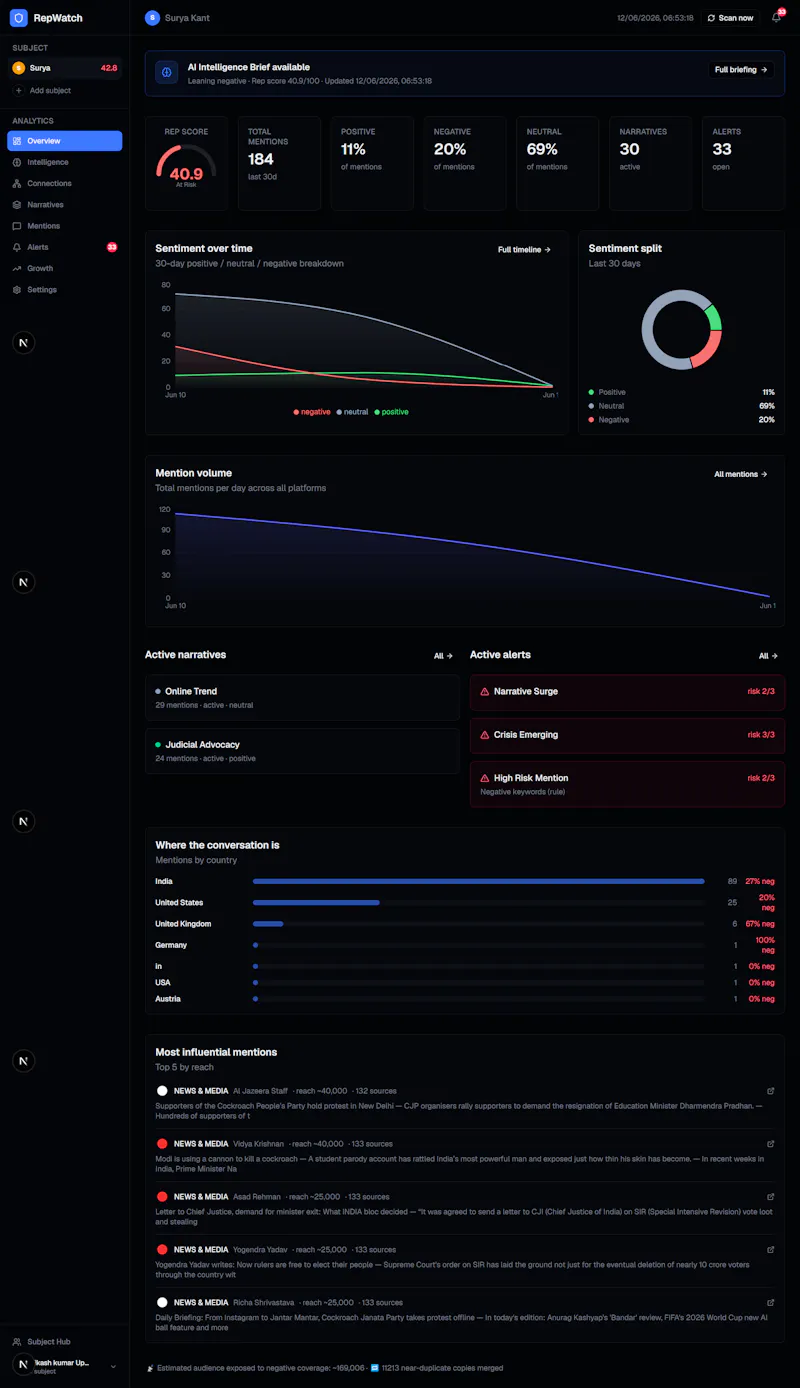This screenshot has height=1388, width=800.
Task: Click the Neutral 69% stat card
Action: tap(558, 163)
